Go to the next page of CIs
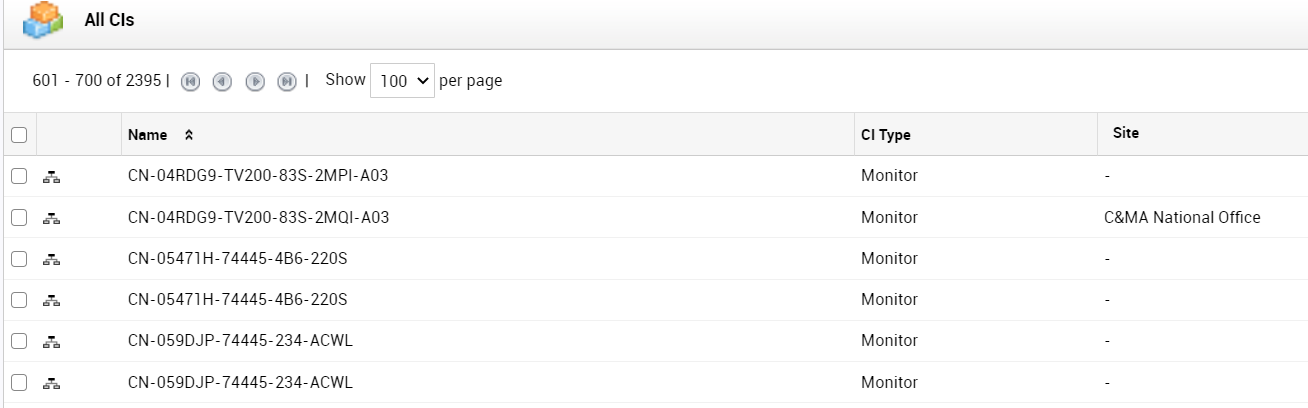Image resolution: width=1308 pixels, height=408 pixels. pyautogui.click(x=255, y=82)
